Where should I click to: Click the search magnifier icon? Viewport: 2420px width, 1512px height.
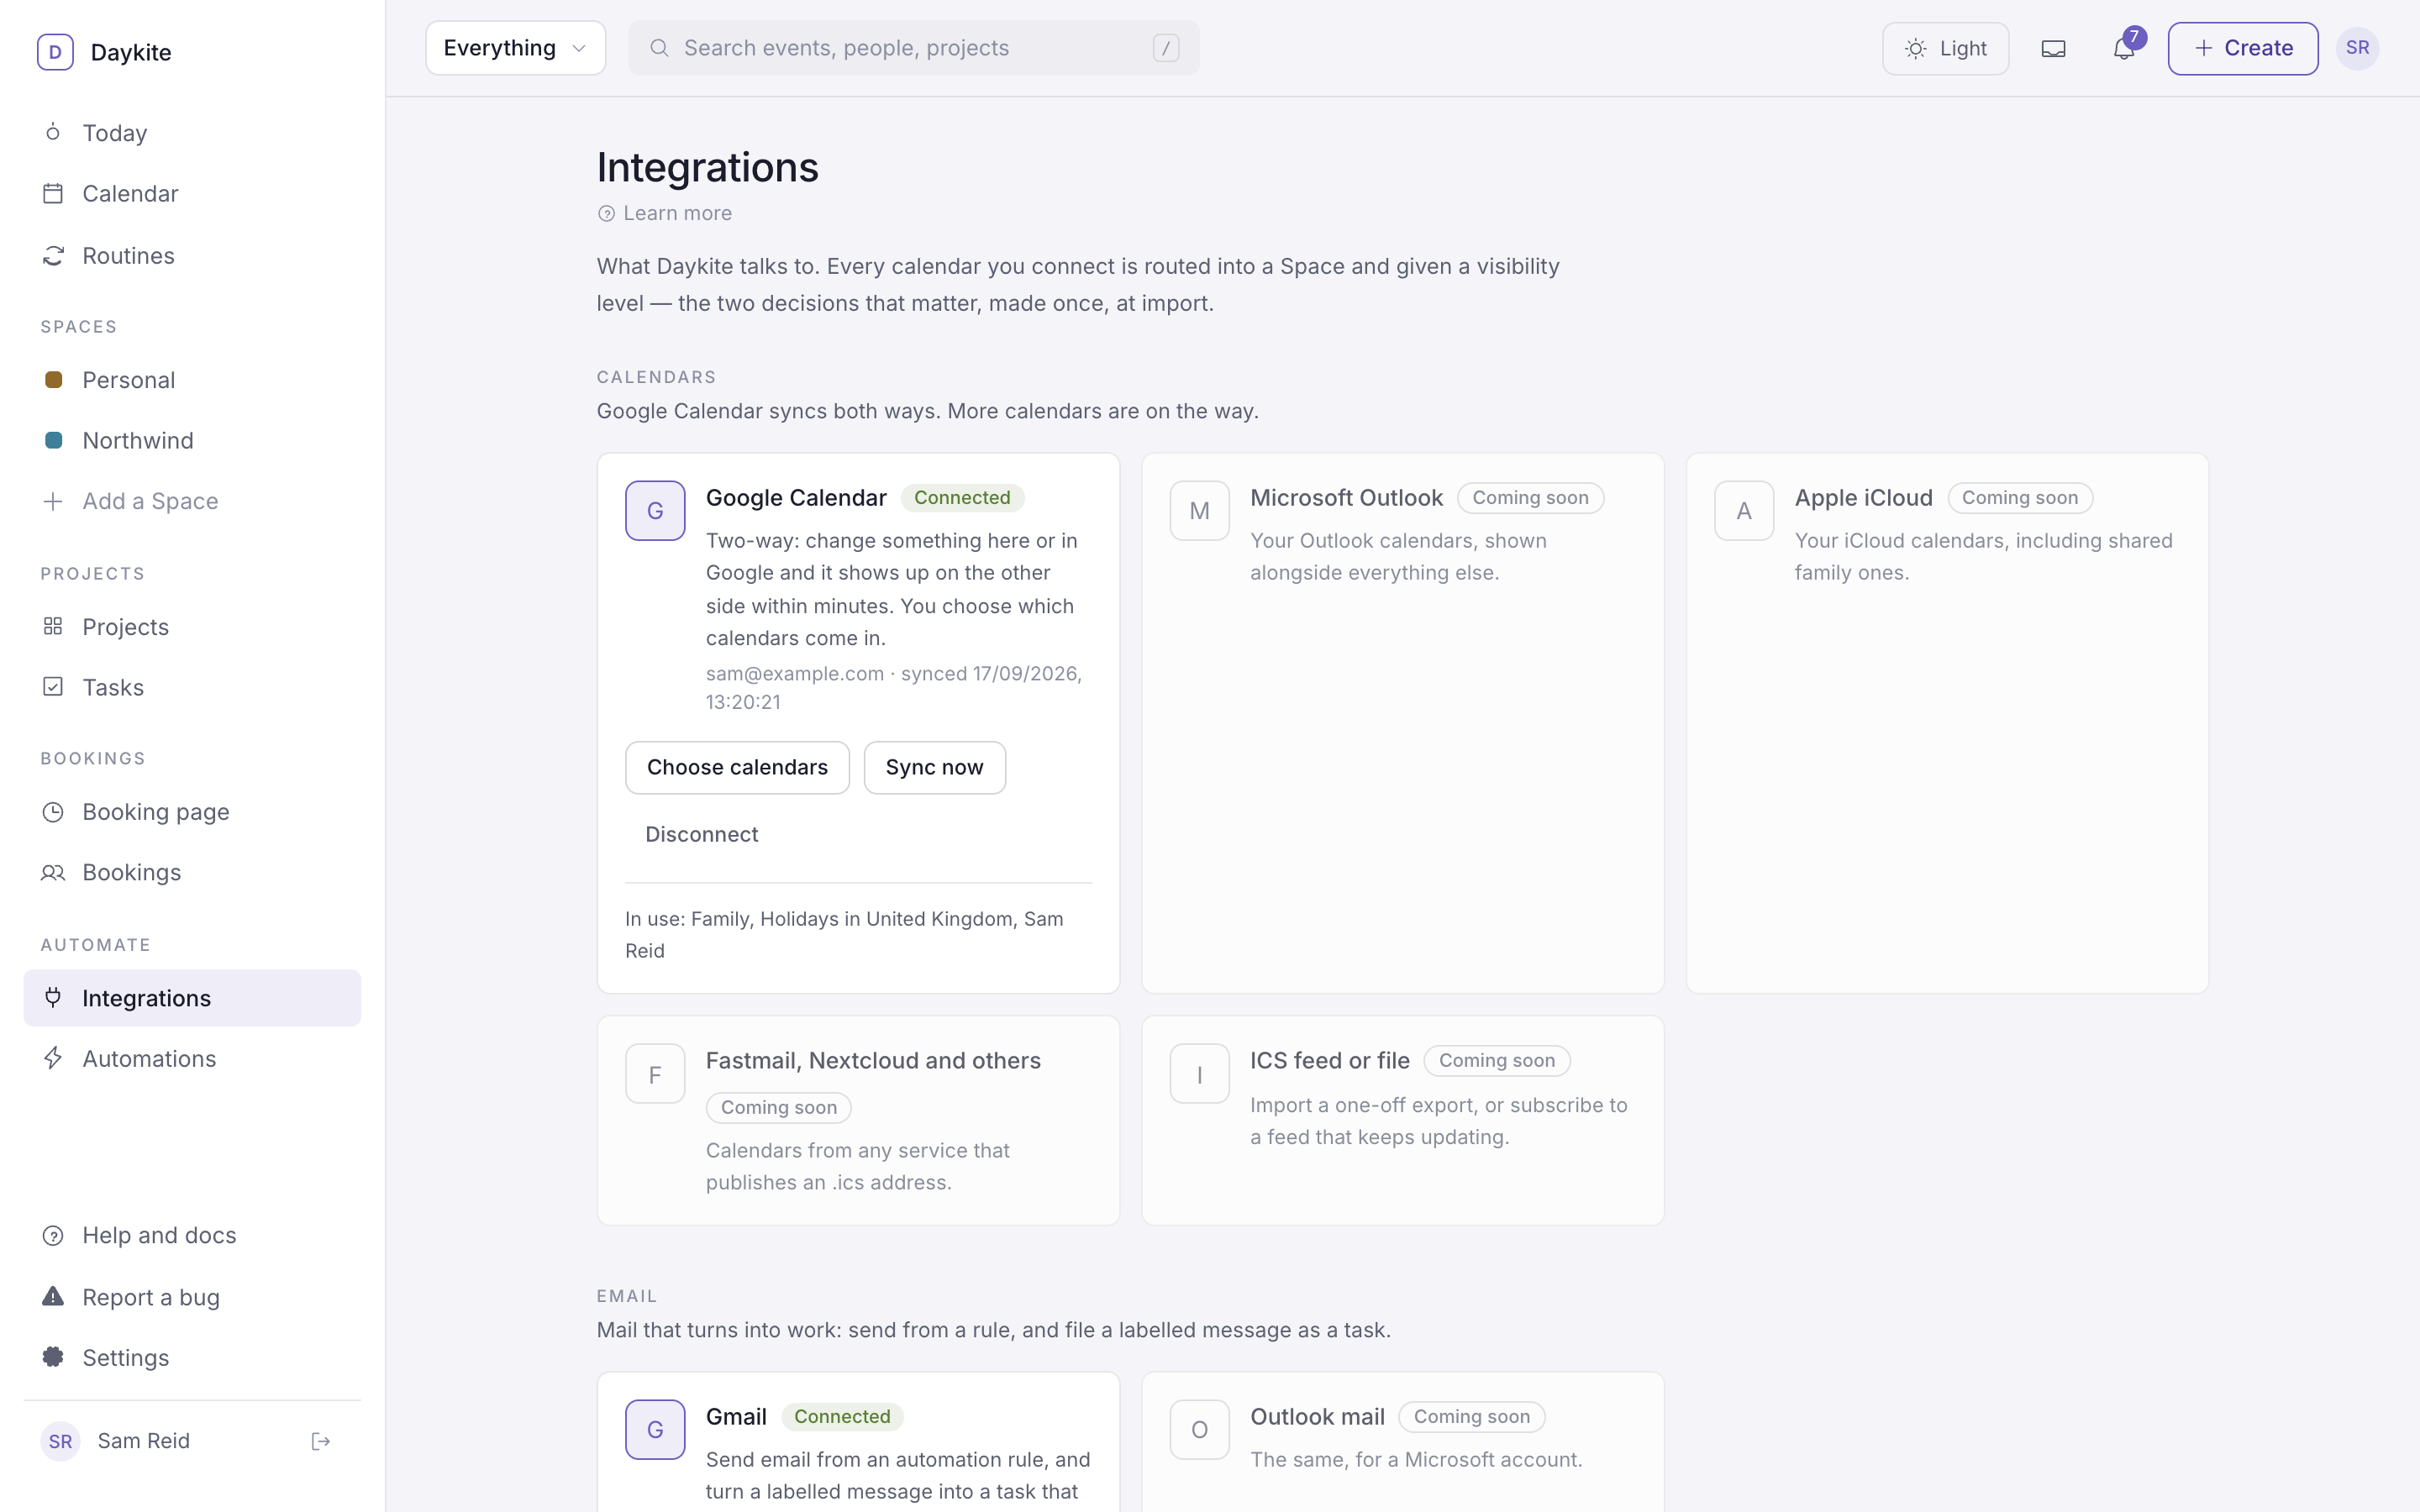point(659,48)
